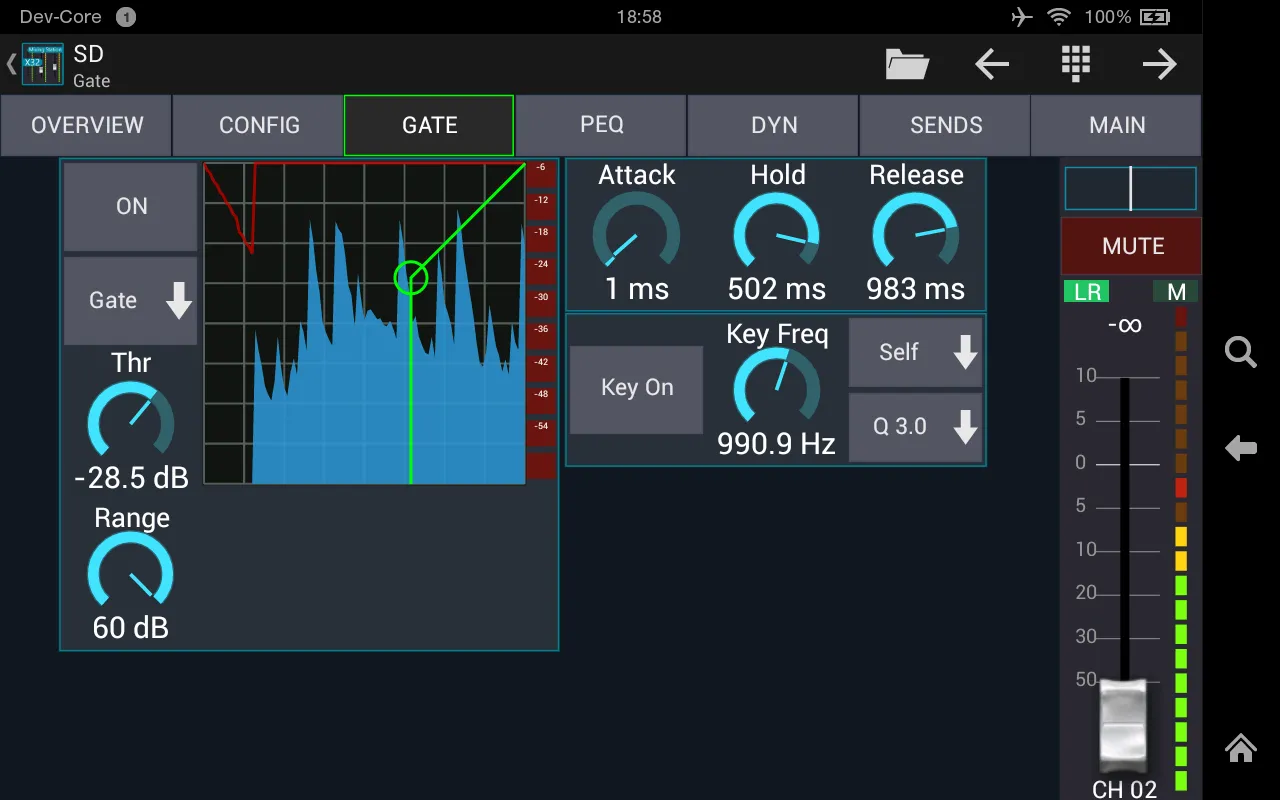Tap the X32 mixer app icon
Image resolution: width=1280 pixels, height=800 pixels.
[x=42, y=65]
